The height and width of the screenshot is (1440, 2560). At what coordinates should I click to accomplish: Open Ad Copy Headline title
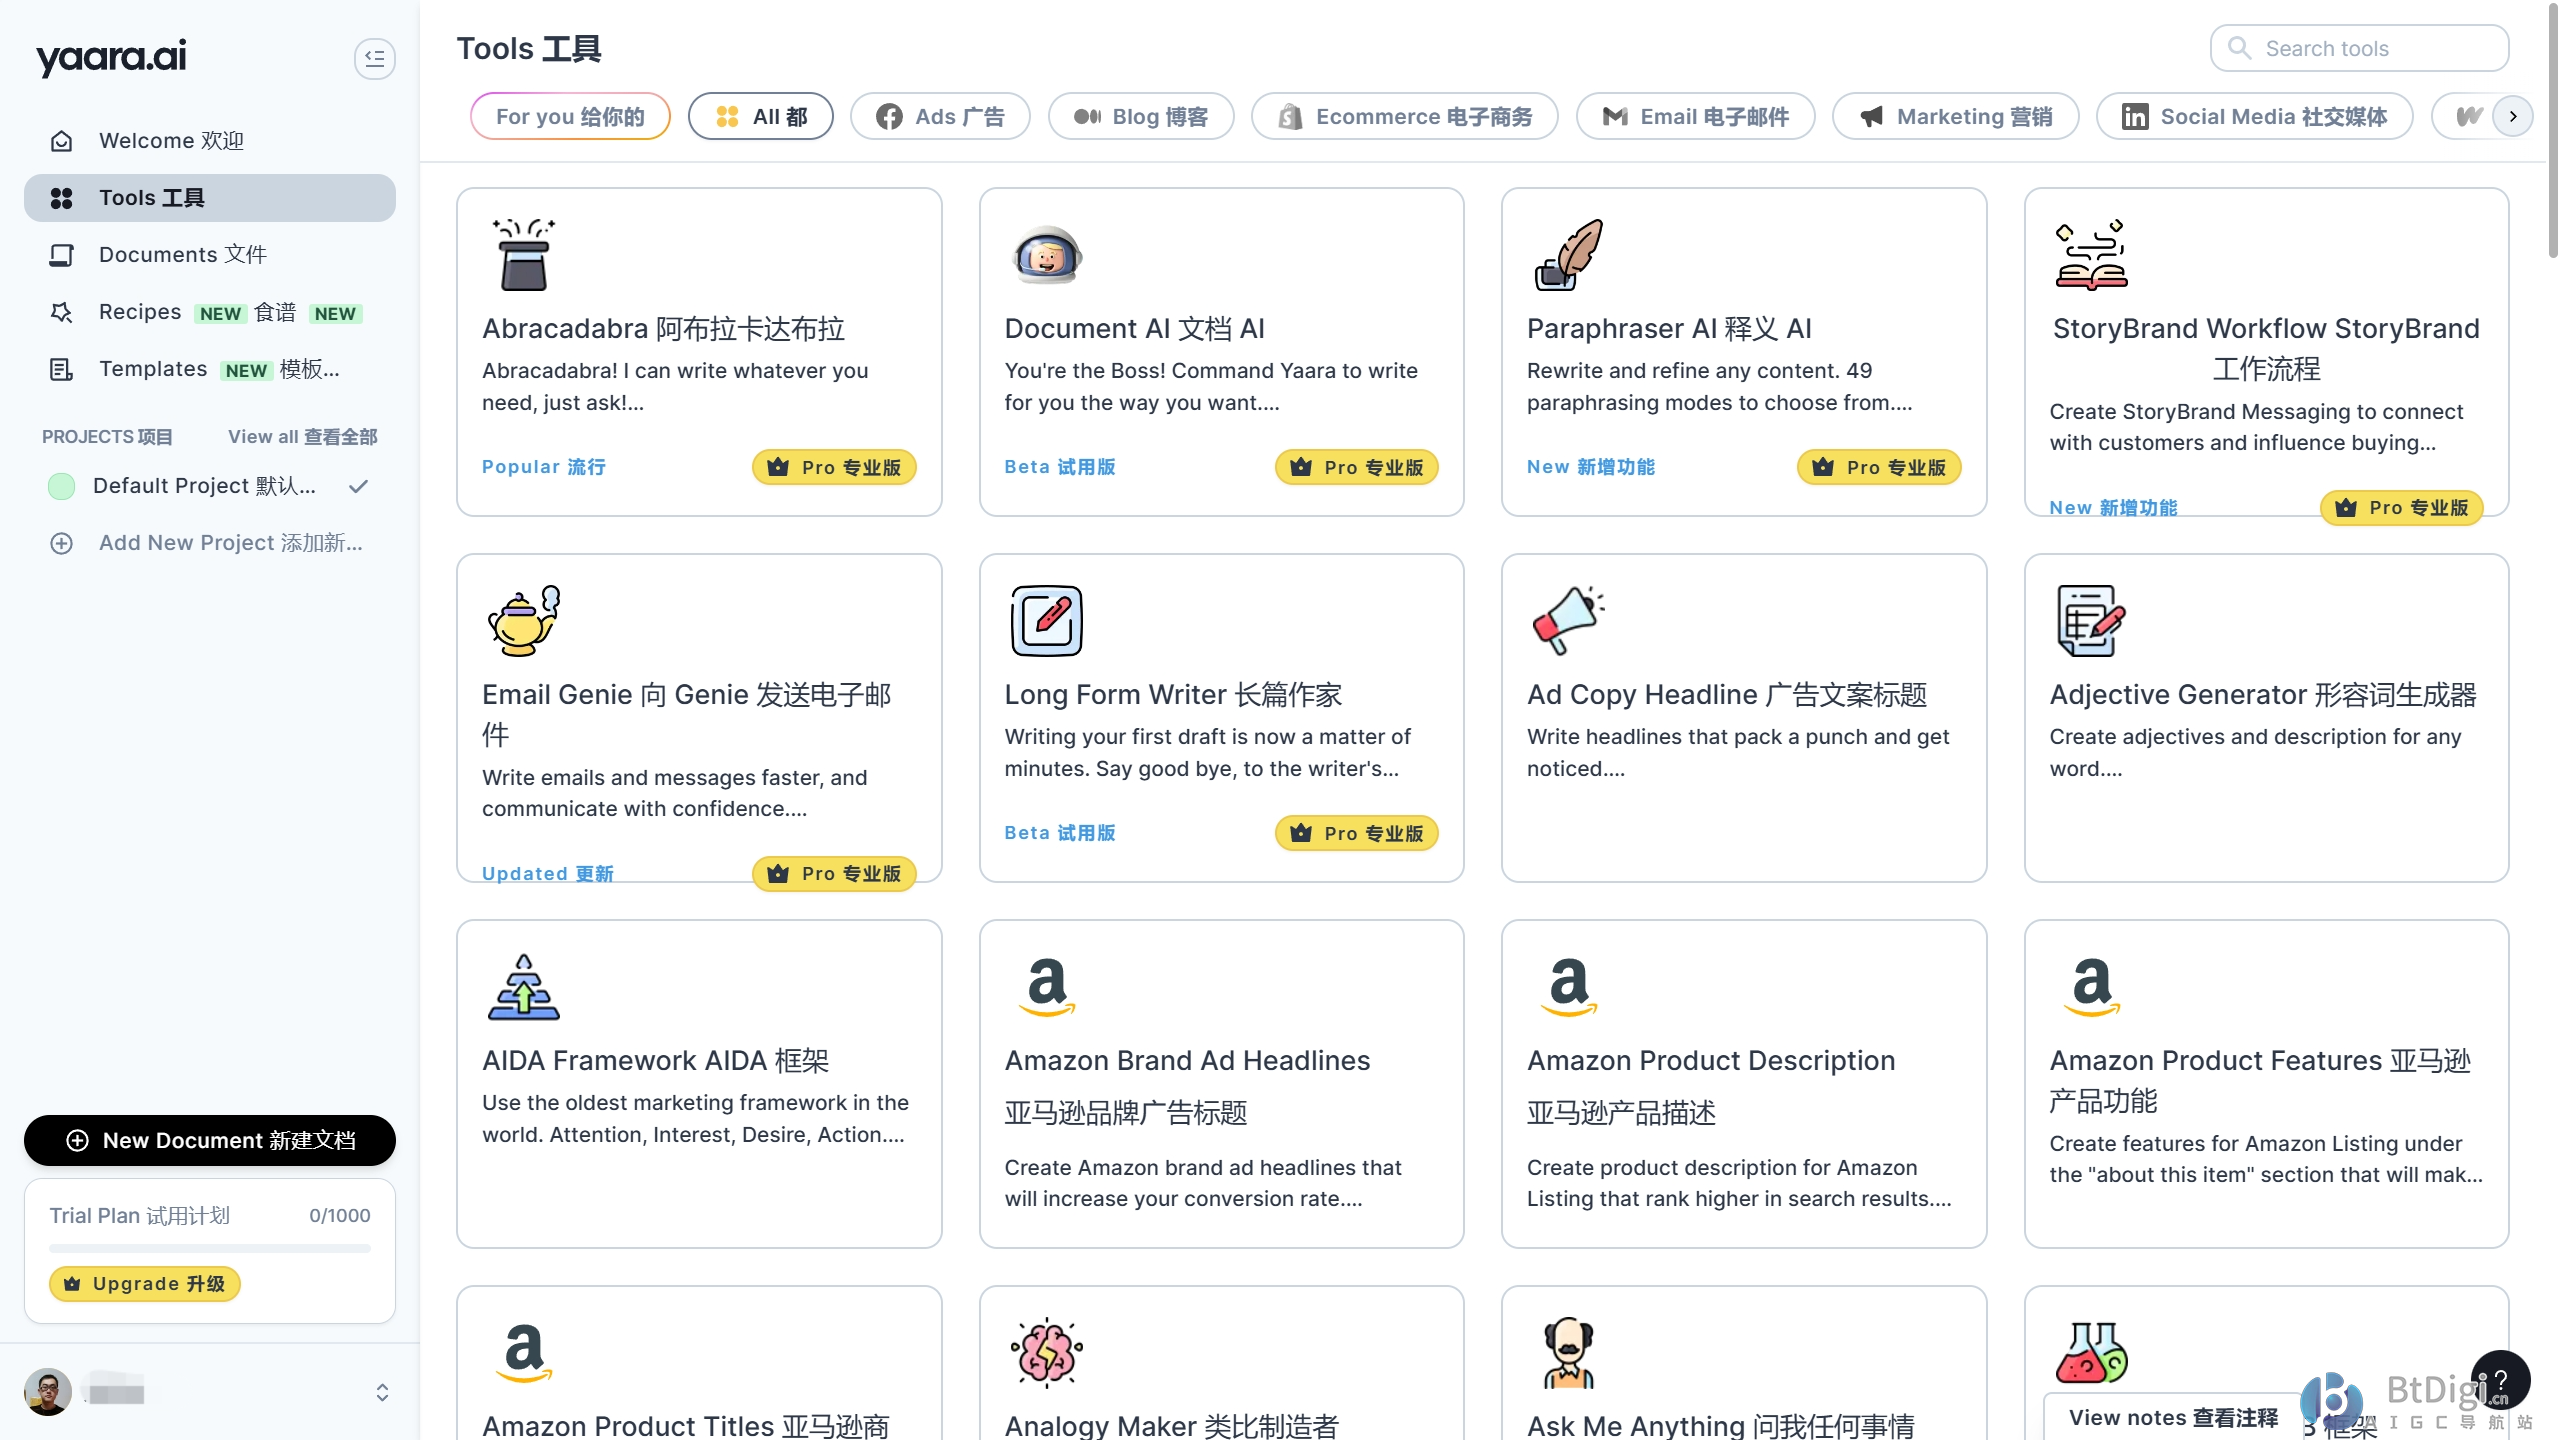[x=1727, y=694]
